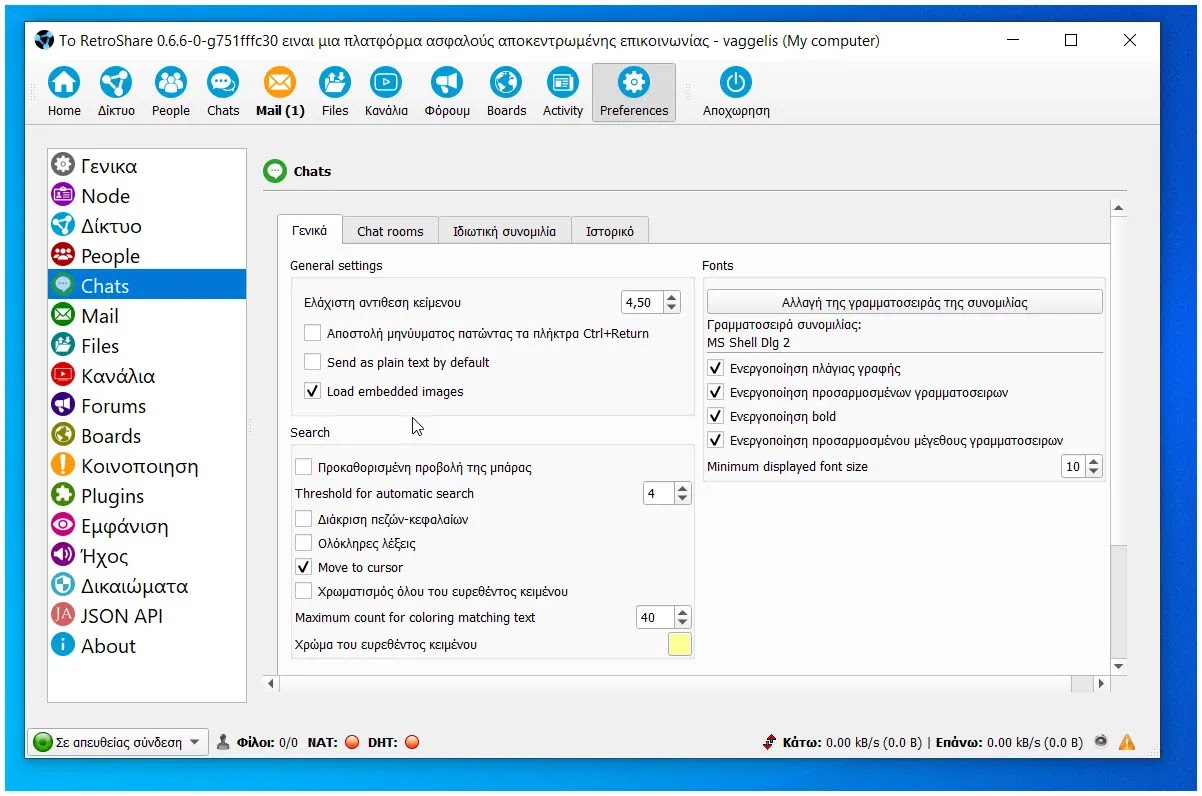Image resolution: width=1202 pixels, height=796 pixels.
Task: Select Δικαιώματα in the settings sidebar
Action: [x=147, y=586]
